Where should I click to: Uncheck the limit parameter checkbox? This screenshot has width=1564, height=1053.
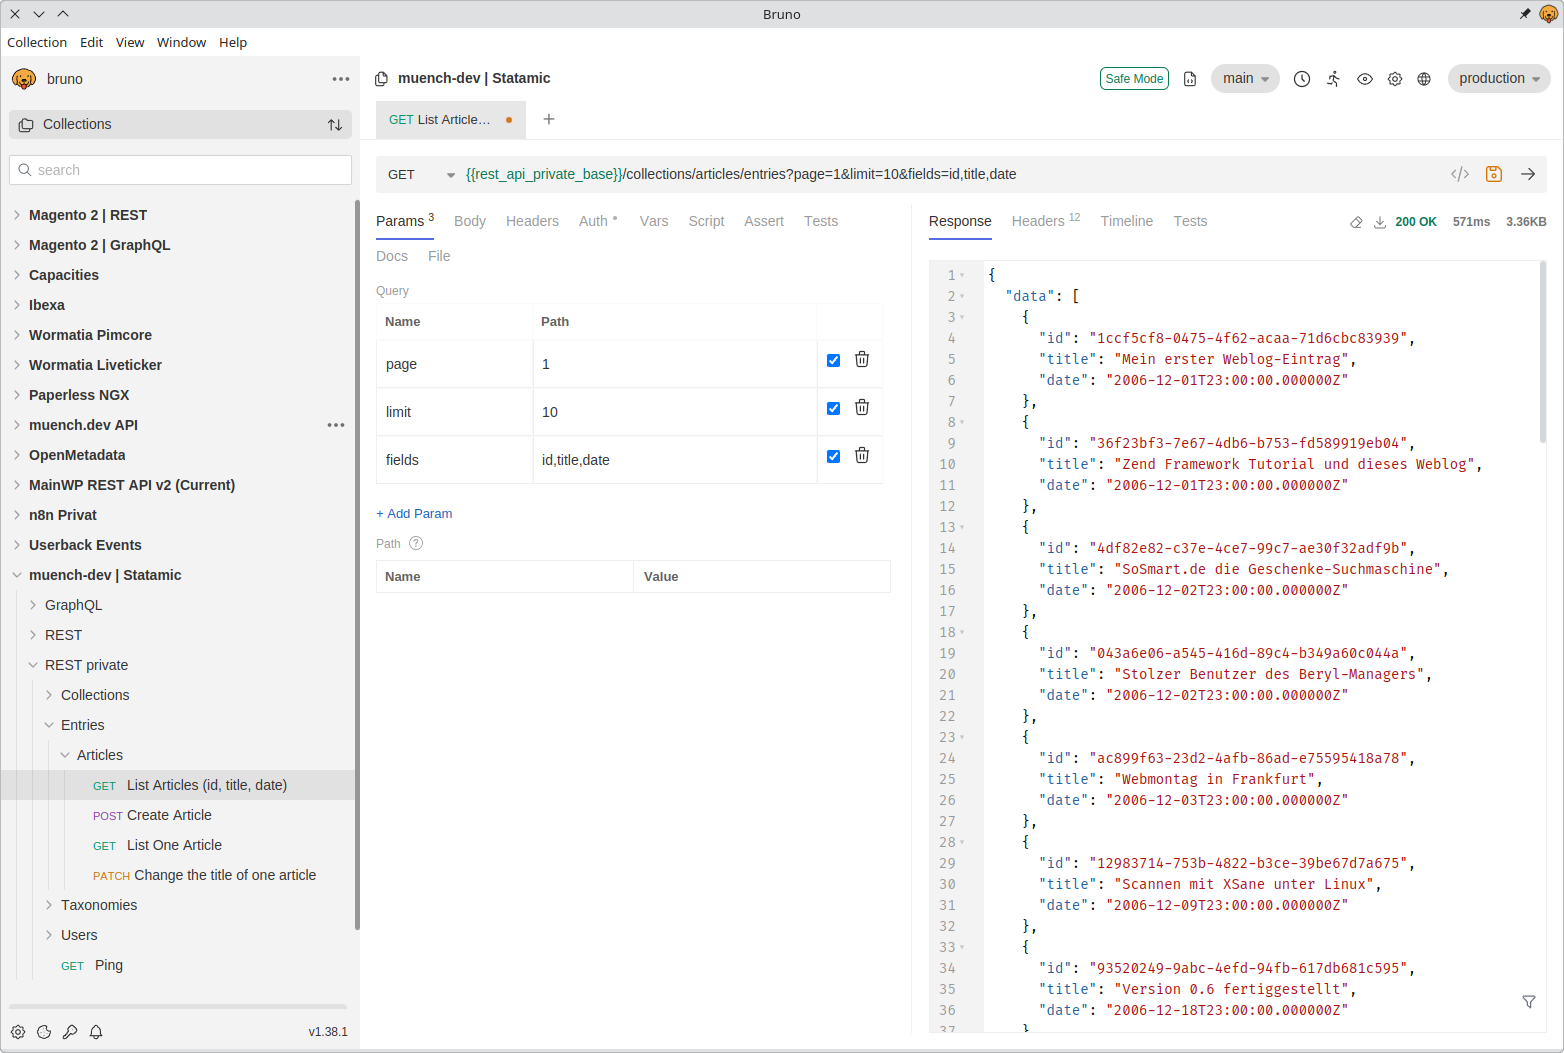(x=834, y=408)
